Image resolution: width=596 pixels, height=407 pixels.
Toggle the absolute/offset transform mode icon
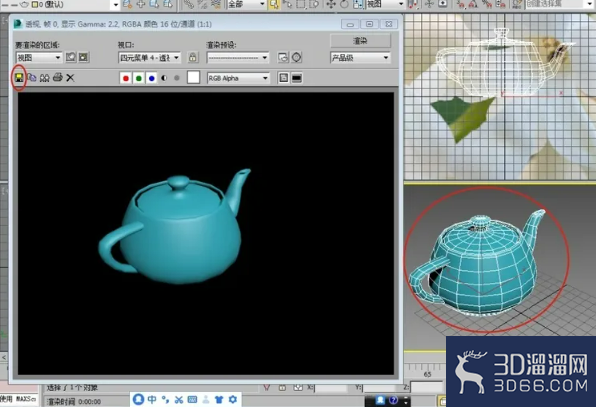click(x=298, y=388)
